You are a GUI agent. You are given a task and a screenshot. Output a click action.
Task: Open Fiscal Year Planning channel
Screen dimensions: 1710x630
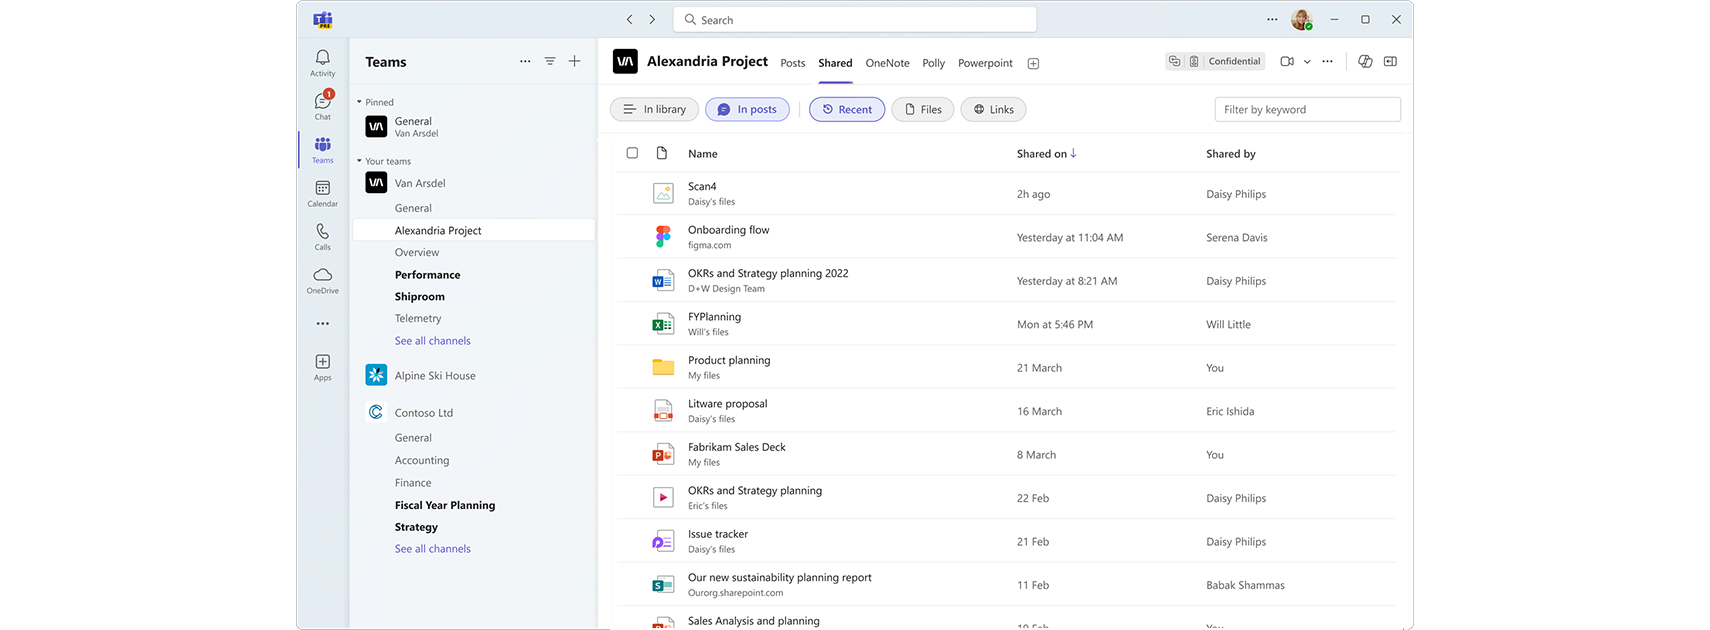444,505
